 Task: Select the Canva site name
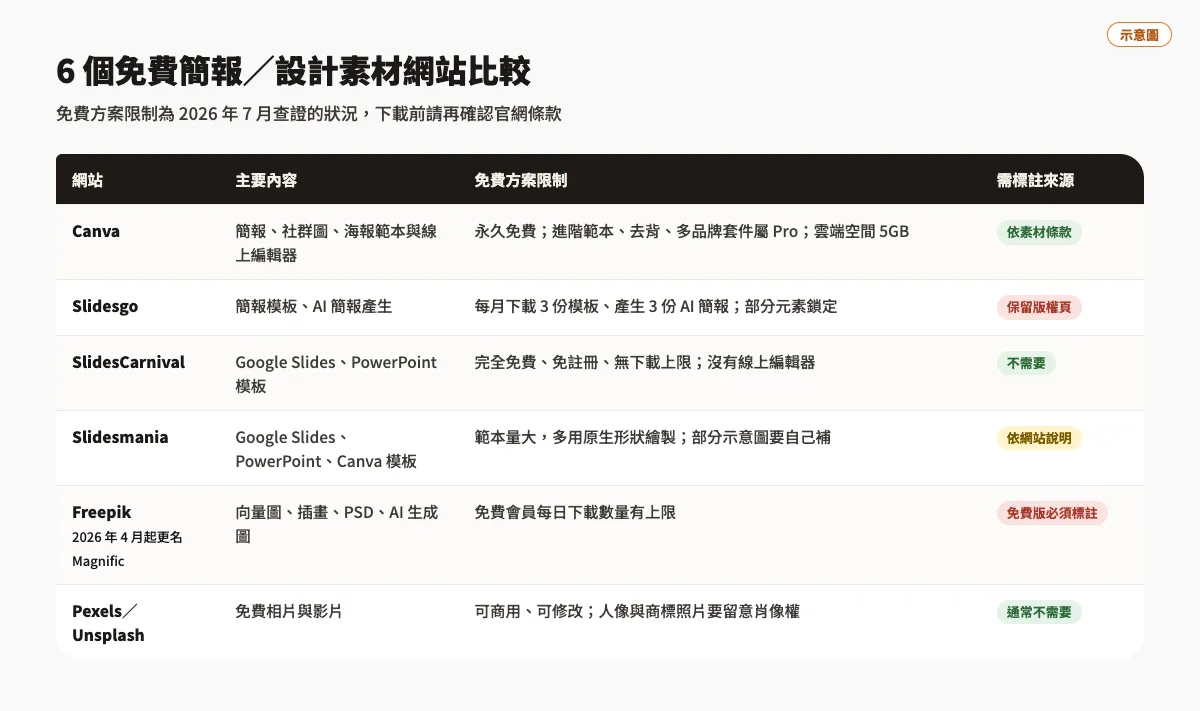pyautogui.click(x=96, y=231)
